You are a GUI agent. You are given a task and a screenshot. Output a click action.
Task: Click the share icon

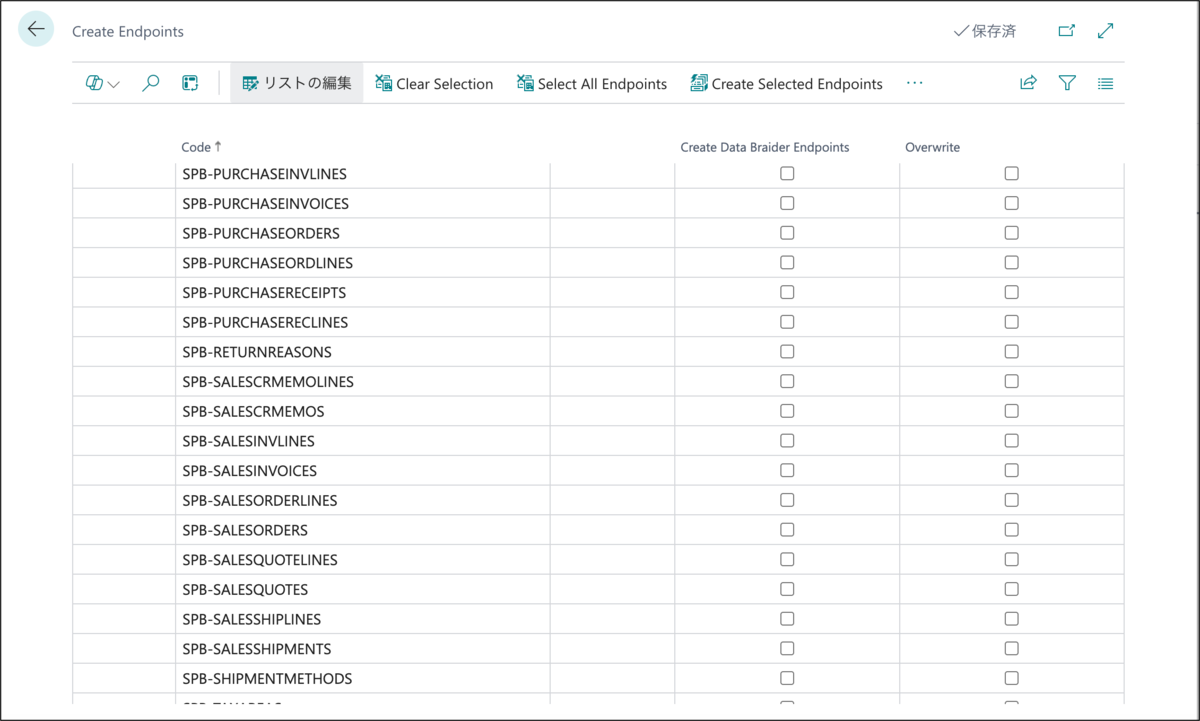[x=1028, y=84]
